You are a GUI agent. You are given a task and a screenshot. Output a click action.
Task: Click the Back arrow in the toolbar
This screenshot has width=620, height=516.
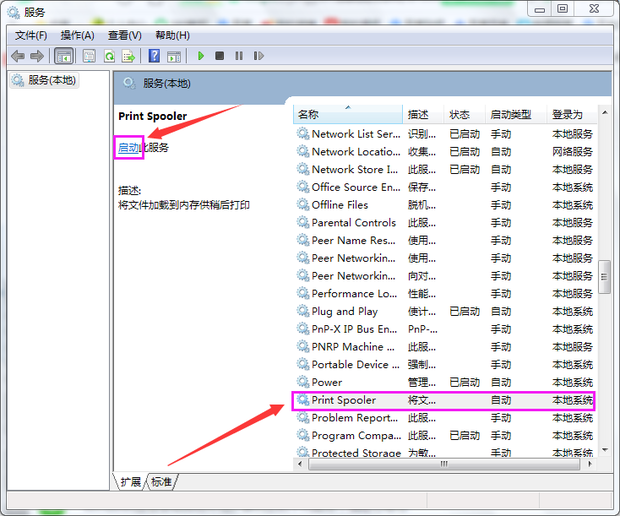click(18, 56)
